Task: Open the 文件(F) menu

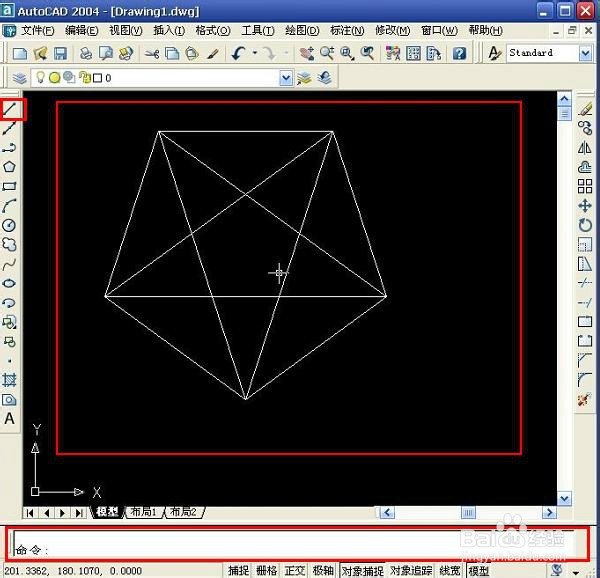Action: click(x=37, y=31)
